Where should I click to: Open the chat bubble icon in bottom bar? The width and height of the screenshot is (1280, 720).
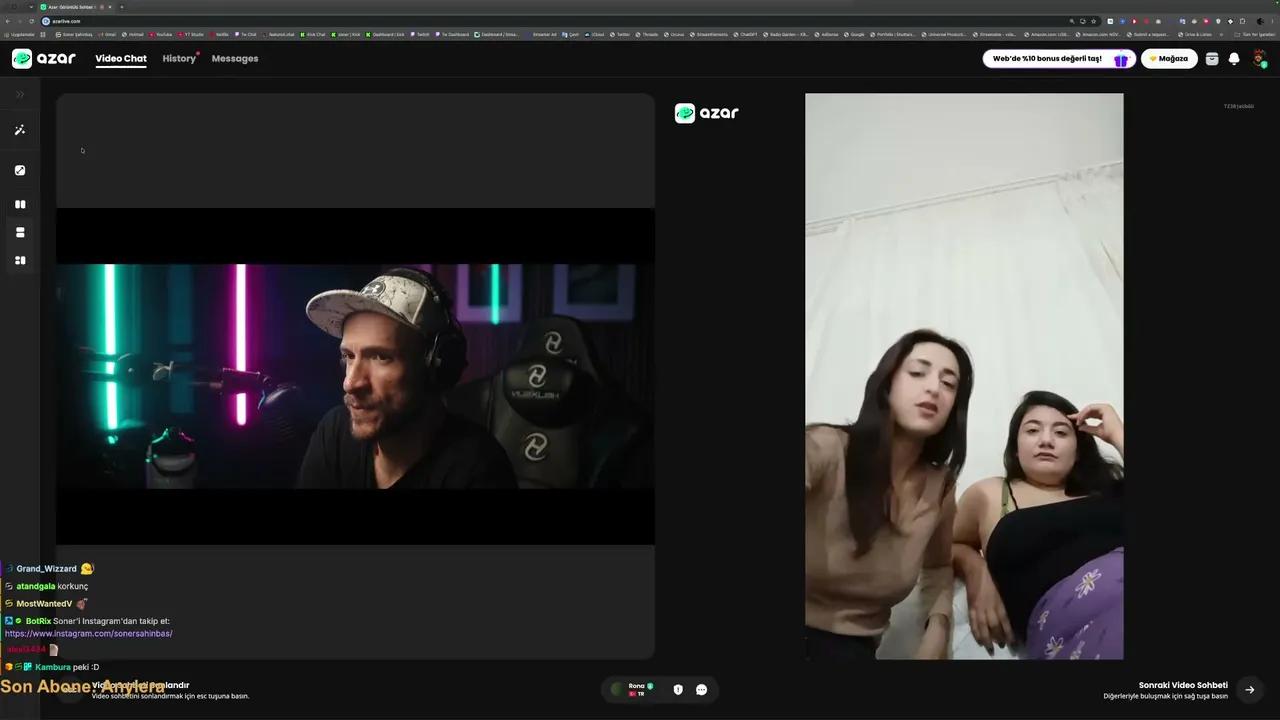click(x=701, y=689)
